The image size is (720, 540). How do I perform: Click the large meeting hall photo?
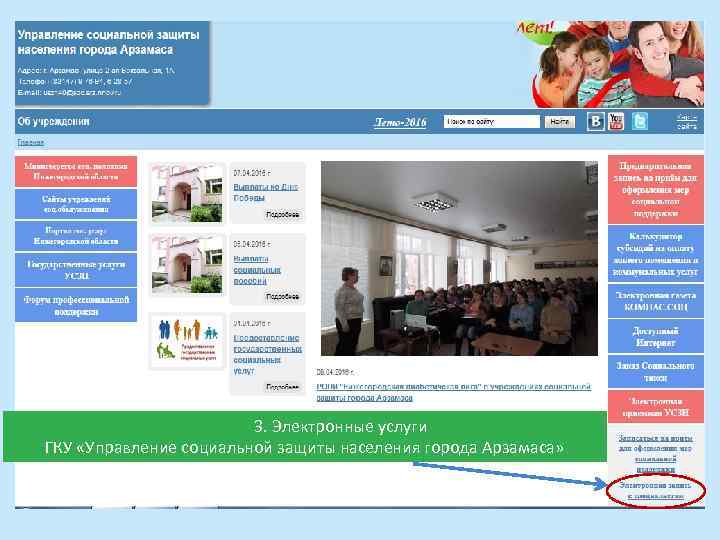click(x=459, y=258)
